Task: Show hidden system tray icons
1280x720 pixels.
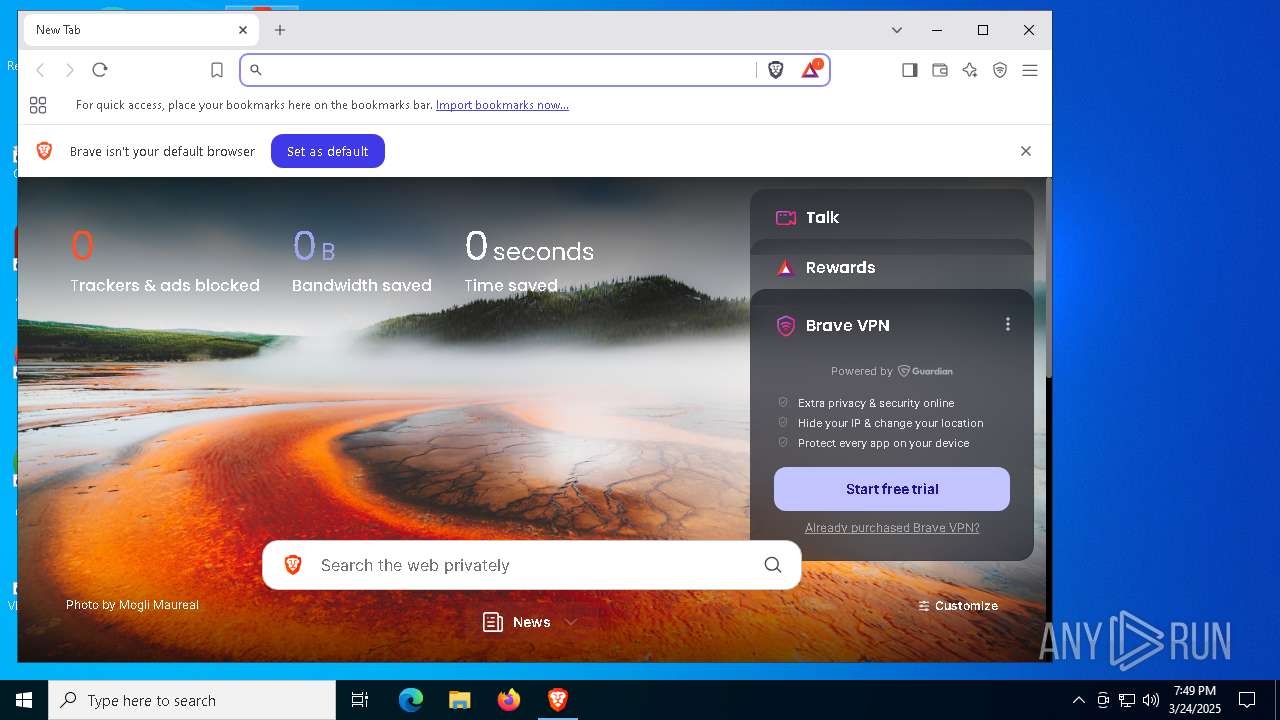Action: (1078, 700)
